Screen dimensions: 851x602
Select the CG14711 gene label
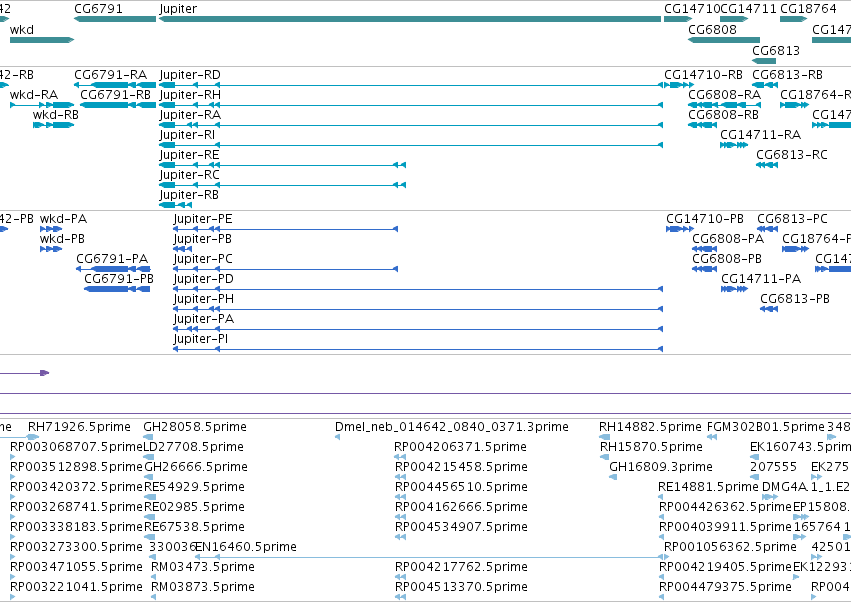(748, 9)
